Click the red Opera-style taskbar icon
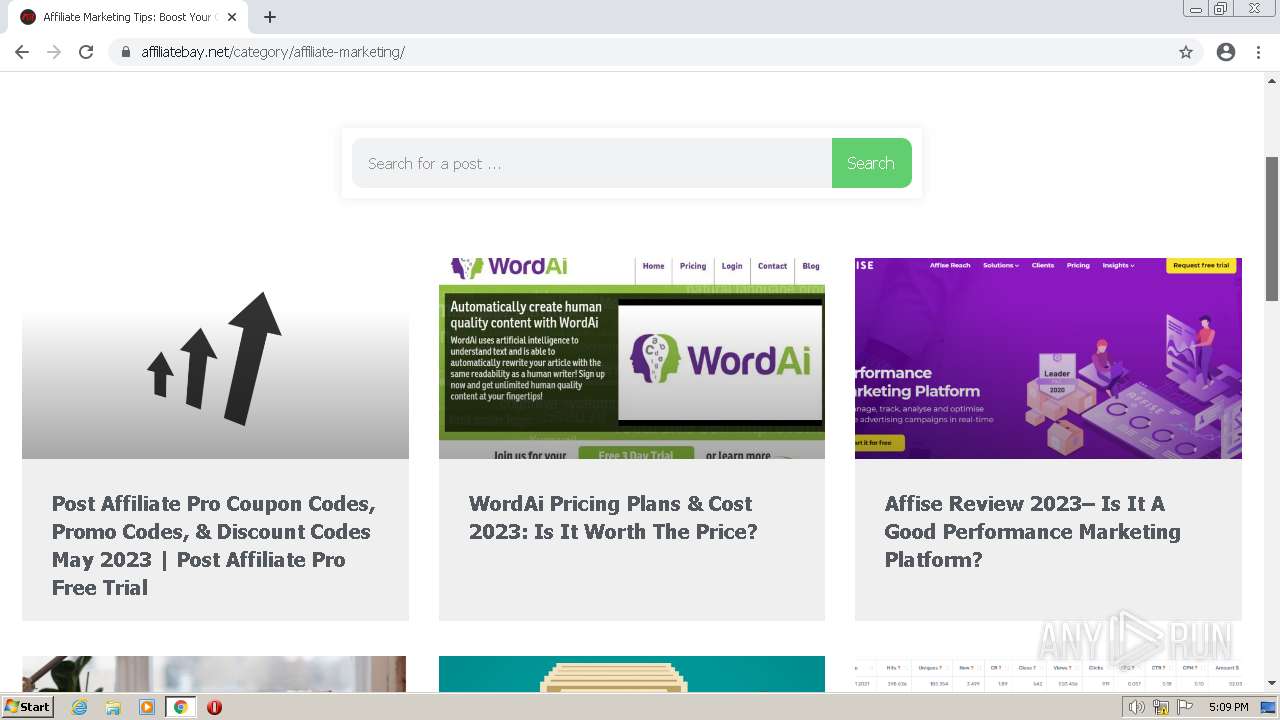 click(x=214, y=707)
